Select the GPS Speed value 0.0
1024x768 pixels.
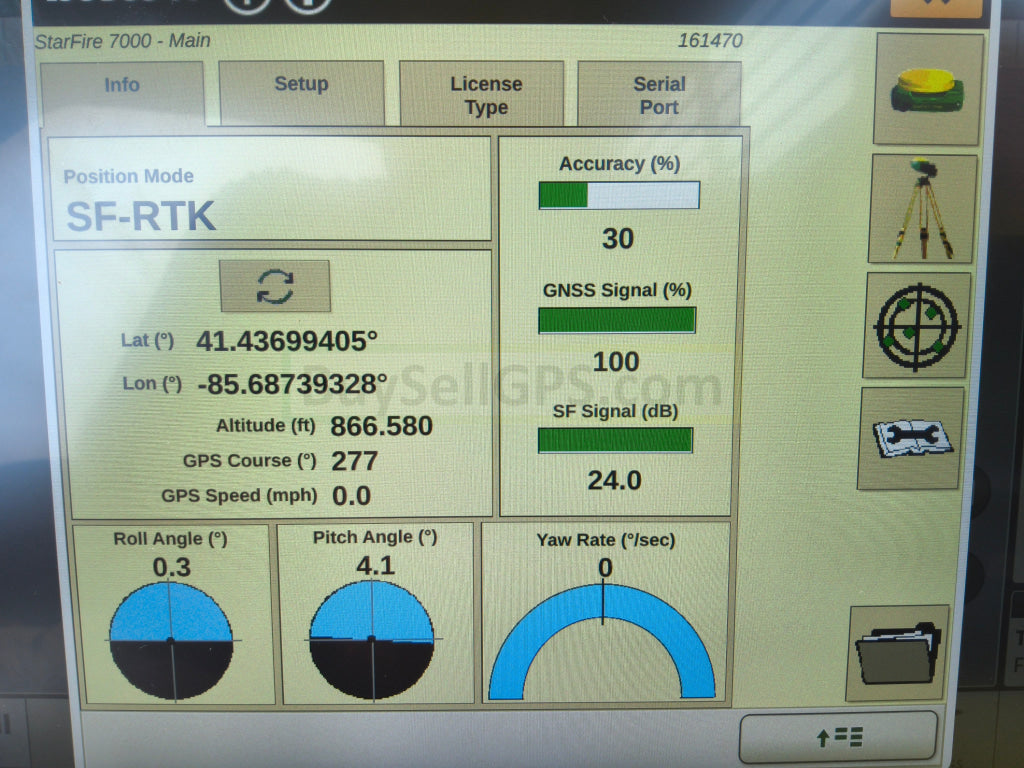point(351,496)
